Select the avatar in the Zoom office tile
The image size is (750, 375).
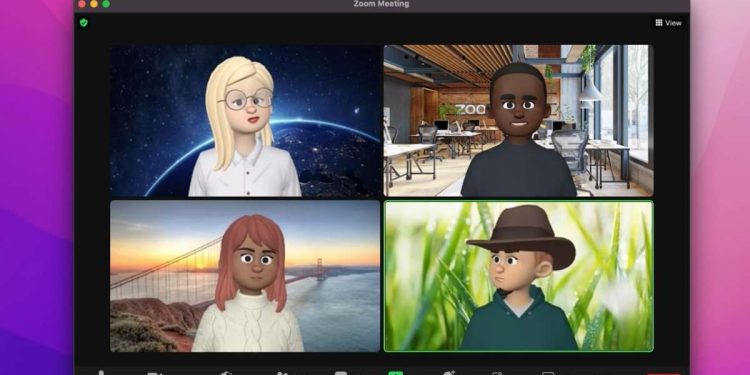pyautogui.click(x=518, y=121)
